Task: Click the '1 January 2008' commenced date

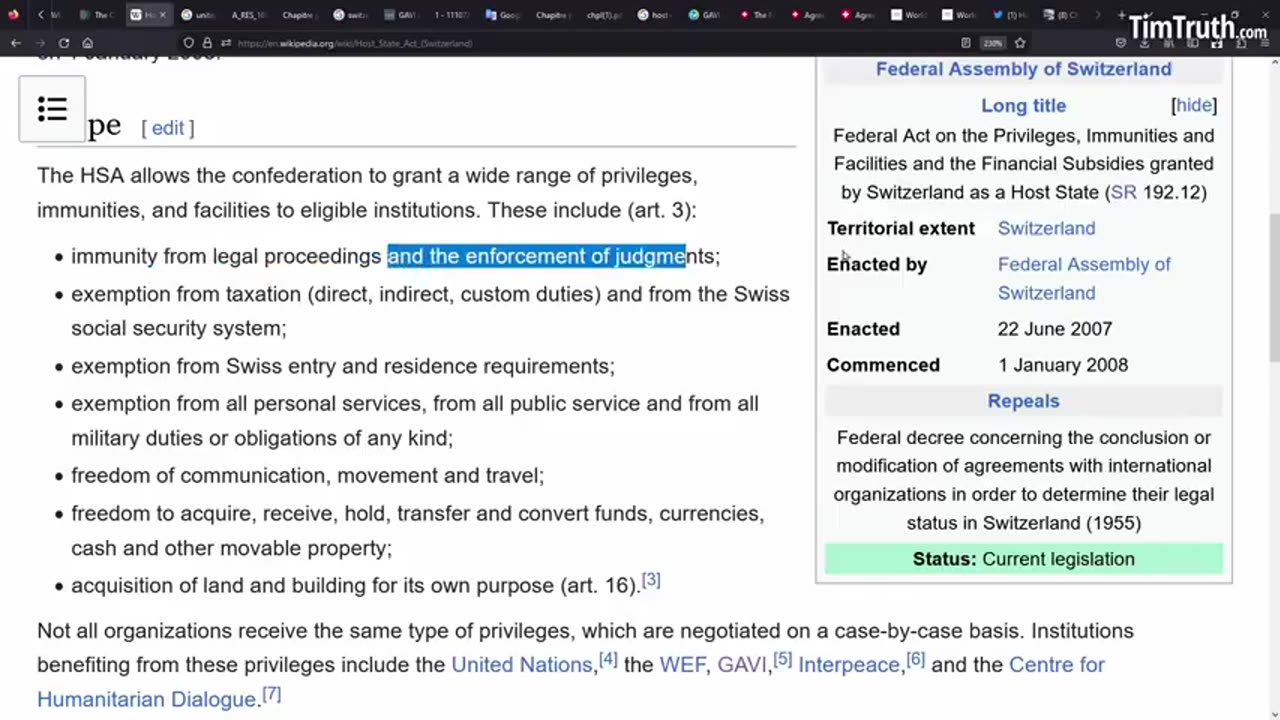Action: tap(1063, 365)
